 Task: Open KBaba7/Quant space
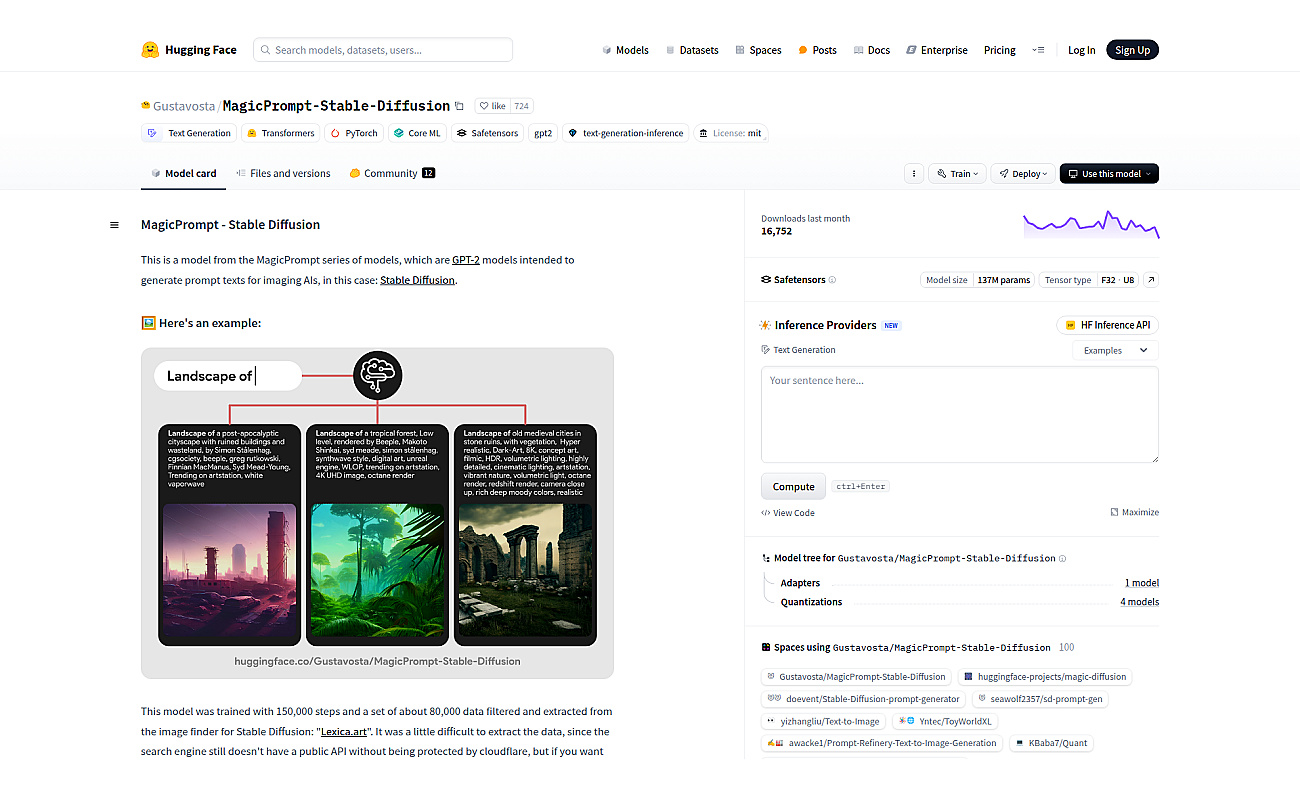coord(1051,743)
